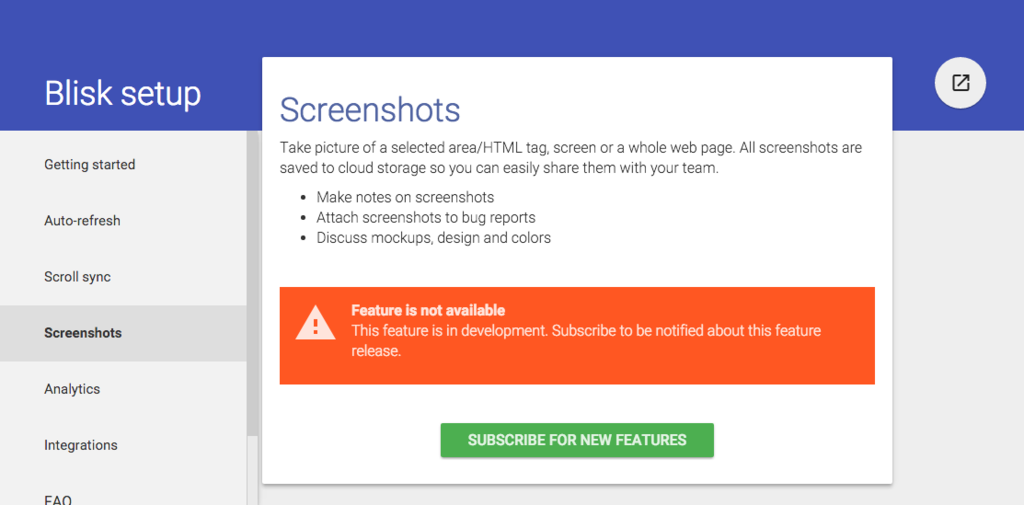Screen dimensions: 1024x505
Task: Click the Screenshots page heading
Action: (370, 110)
